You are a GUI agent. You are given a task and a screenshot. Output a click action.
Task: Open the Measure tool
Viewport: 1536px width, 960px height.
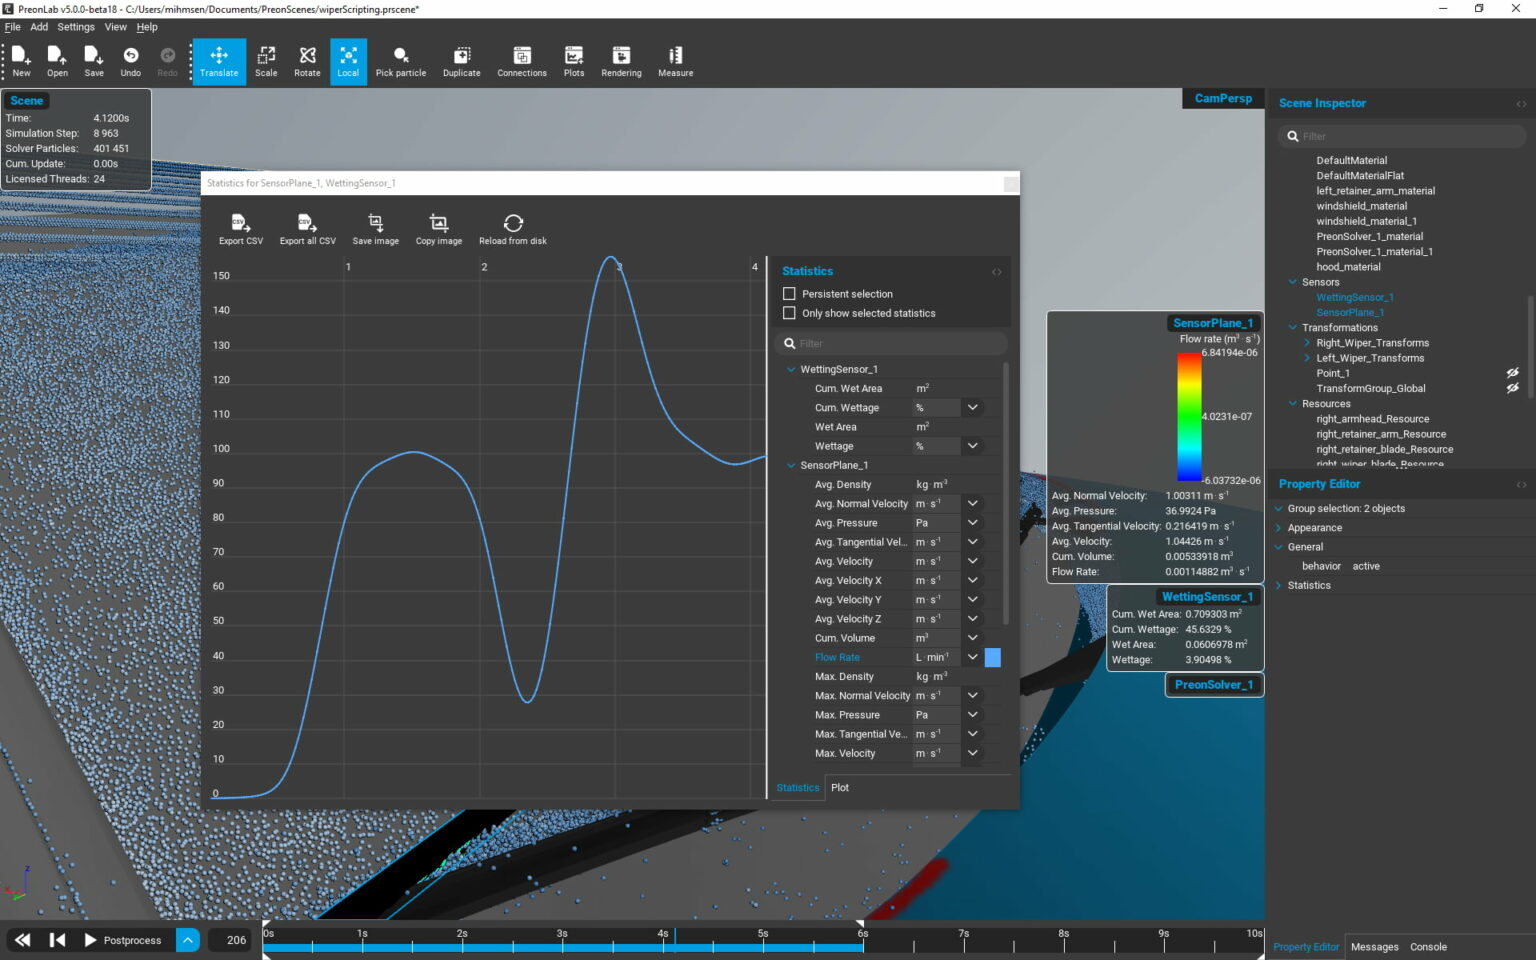(675, 61)
